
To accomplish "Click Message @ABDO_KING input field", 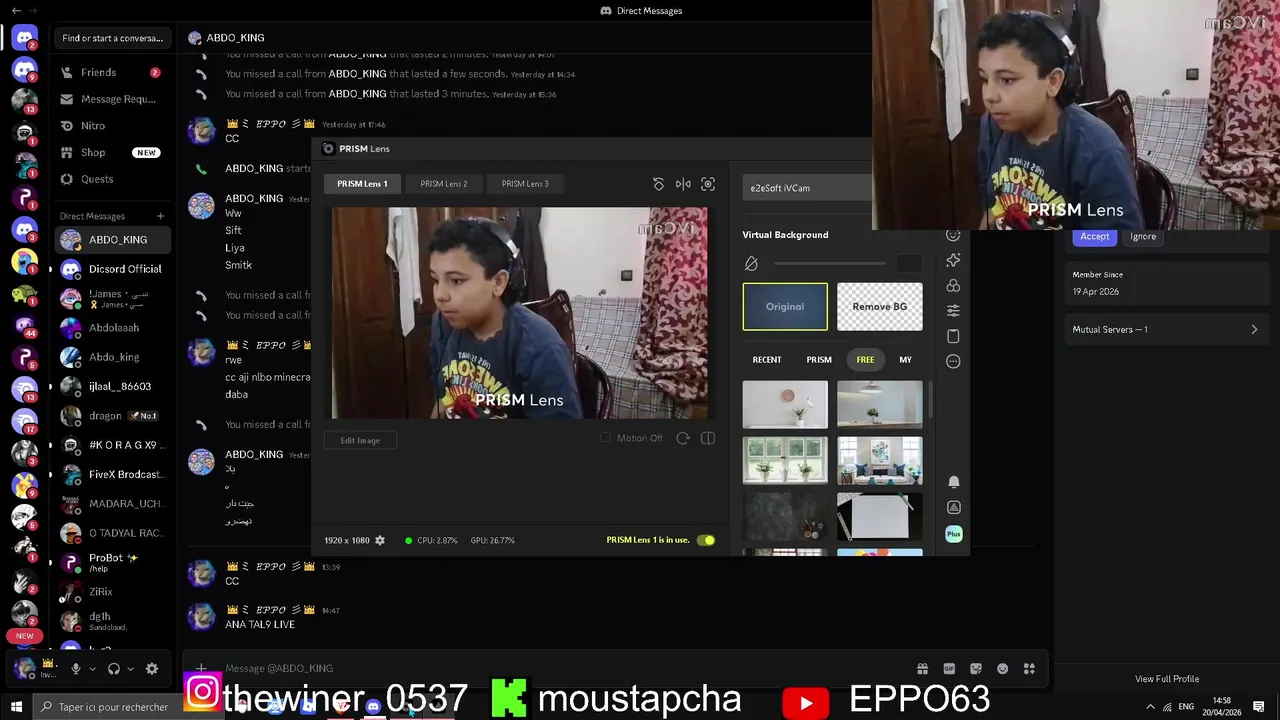I will click(560, 669).
